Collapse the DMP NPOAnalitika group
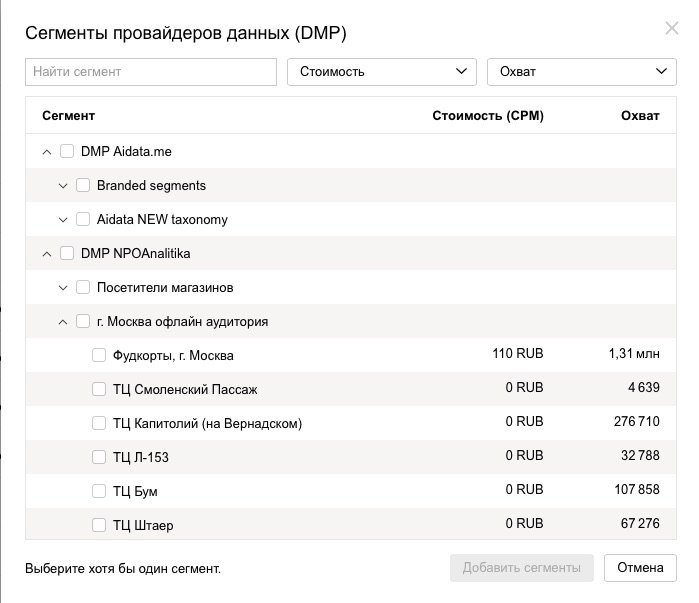 (x=47, y=254)
